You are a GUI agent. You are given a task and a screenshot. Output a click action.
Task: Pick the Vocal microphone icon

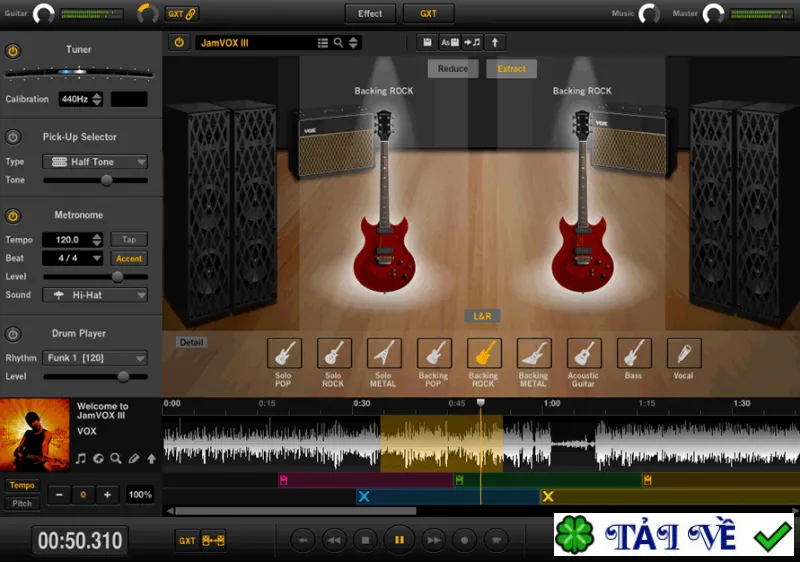point(683,353)
